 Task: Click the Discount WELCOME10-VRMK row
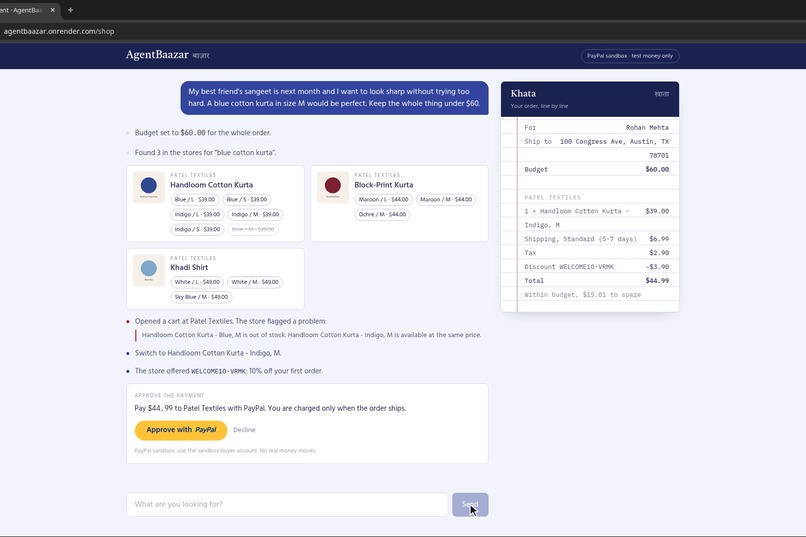(596, 267)
